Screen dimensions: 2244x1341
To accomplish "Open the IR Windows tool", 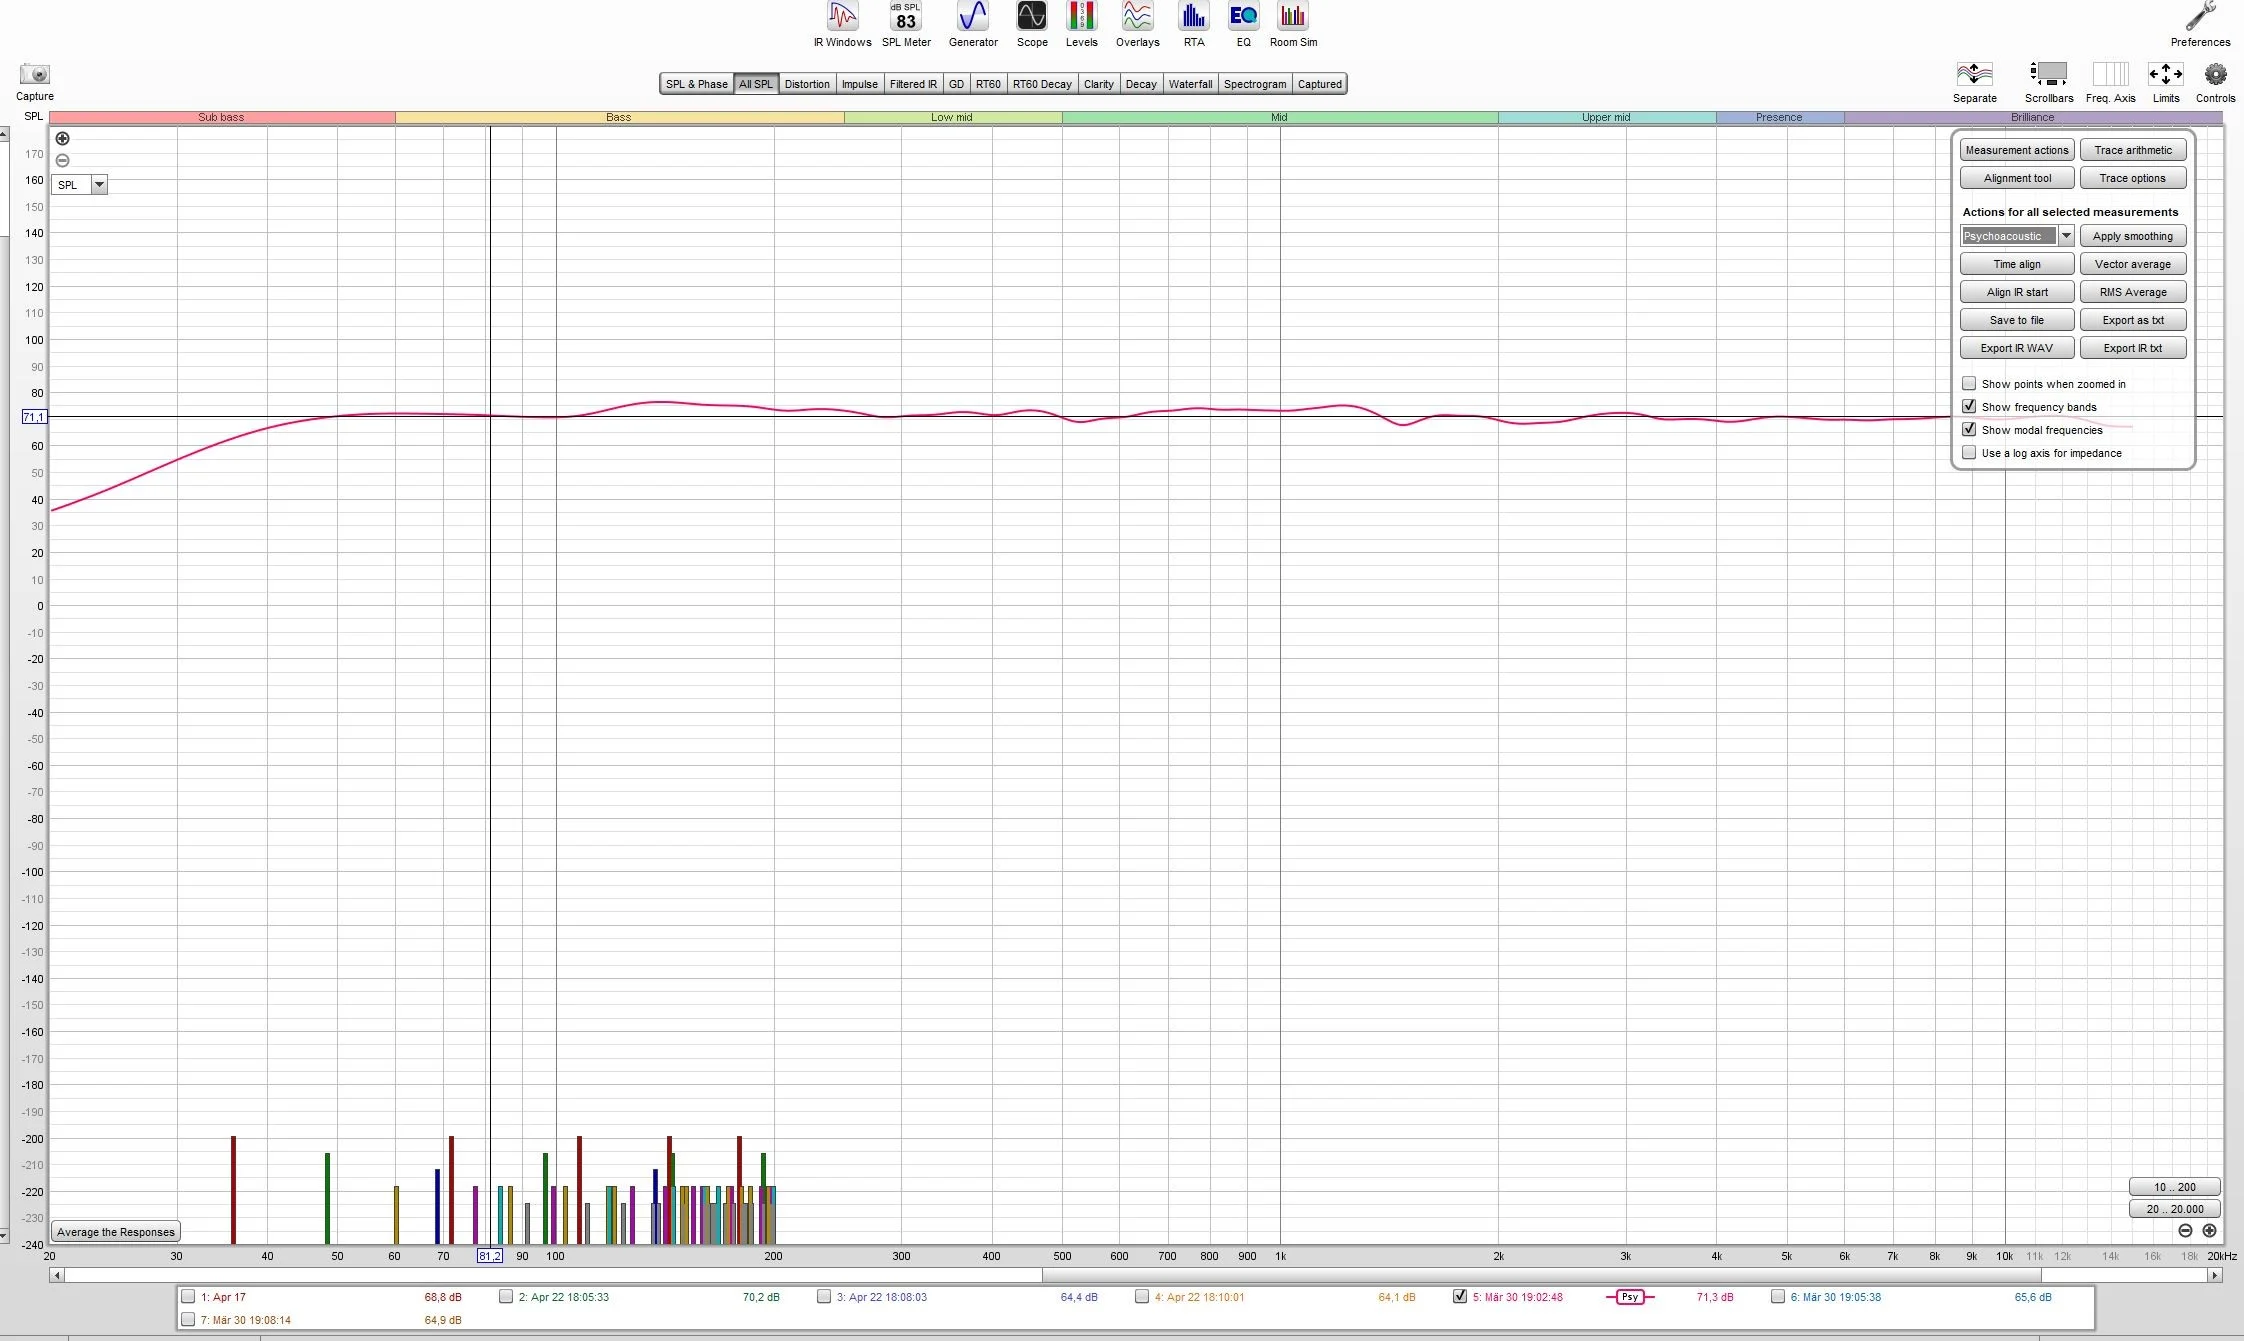I will 842,24.
